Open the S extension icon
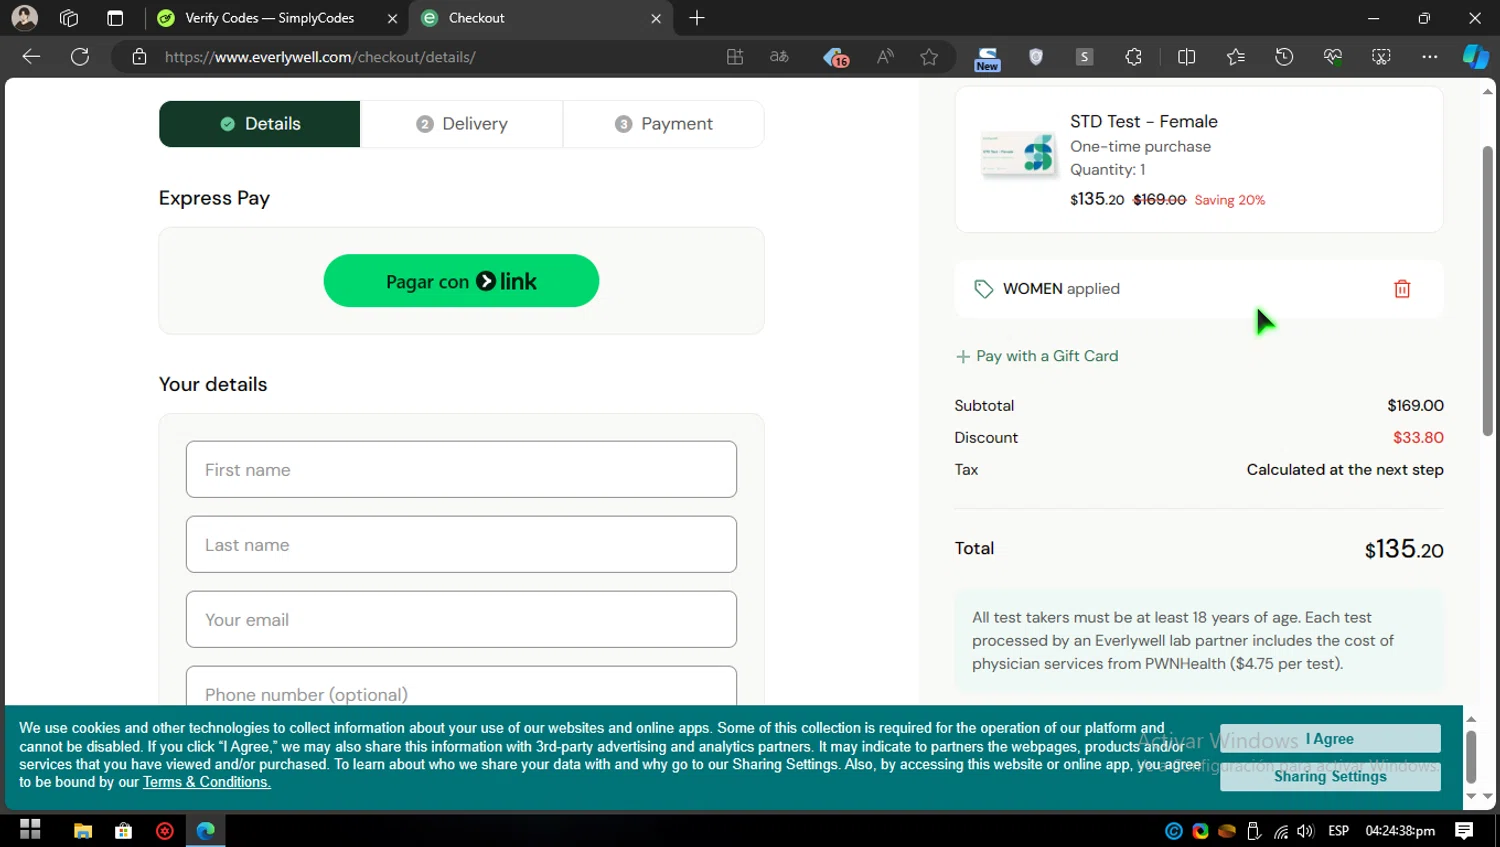The height and width of the screenshot is (847, 1500). pyautogui.click(x=1084, y=57)
